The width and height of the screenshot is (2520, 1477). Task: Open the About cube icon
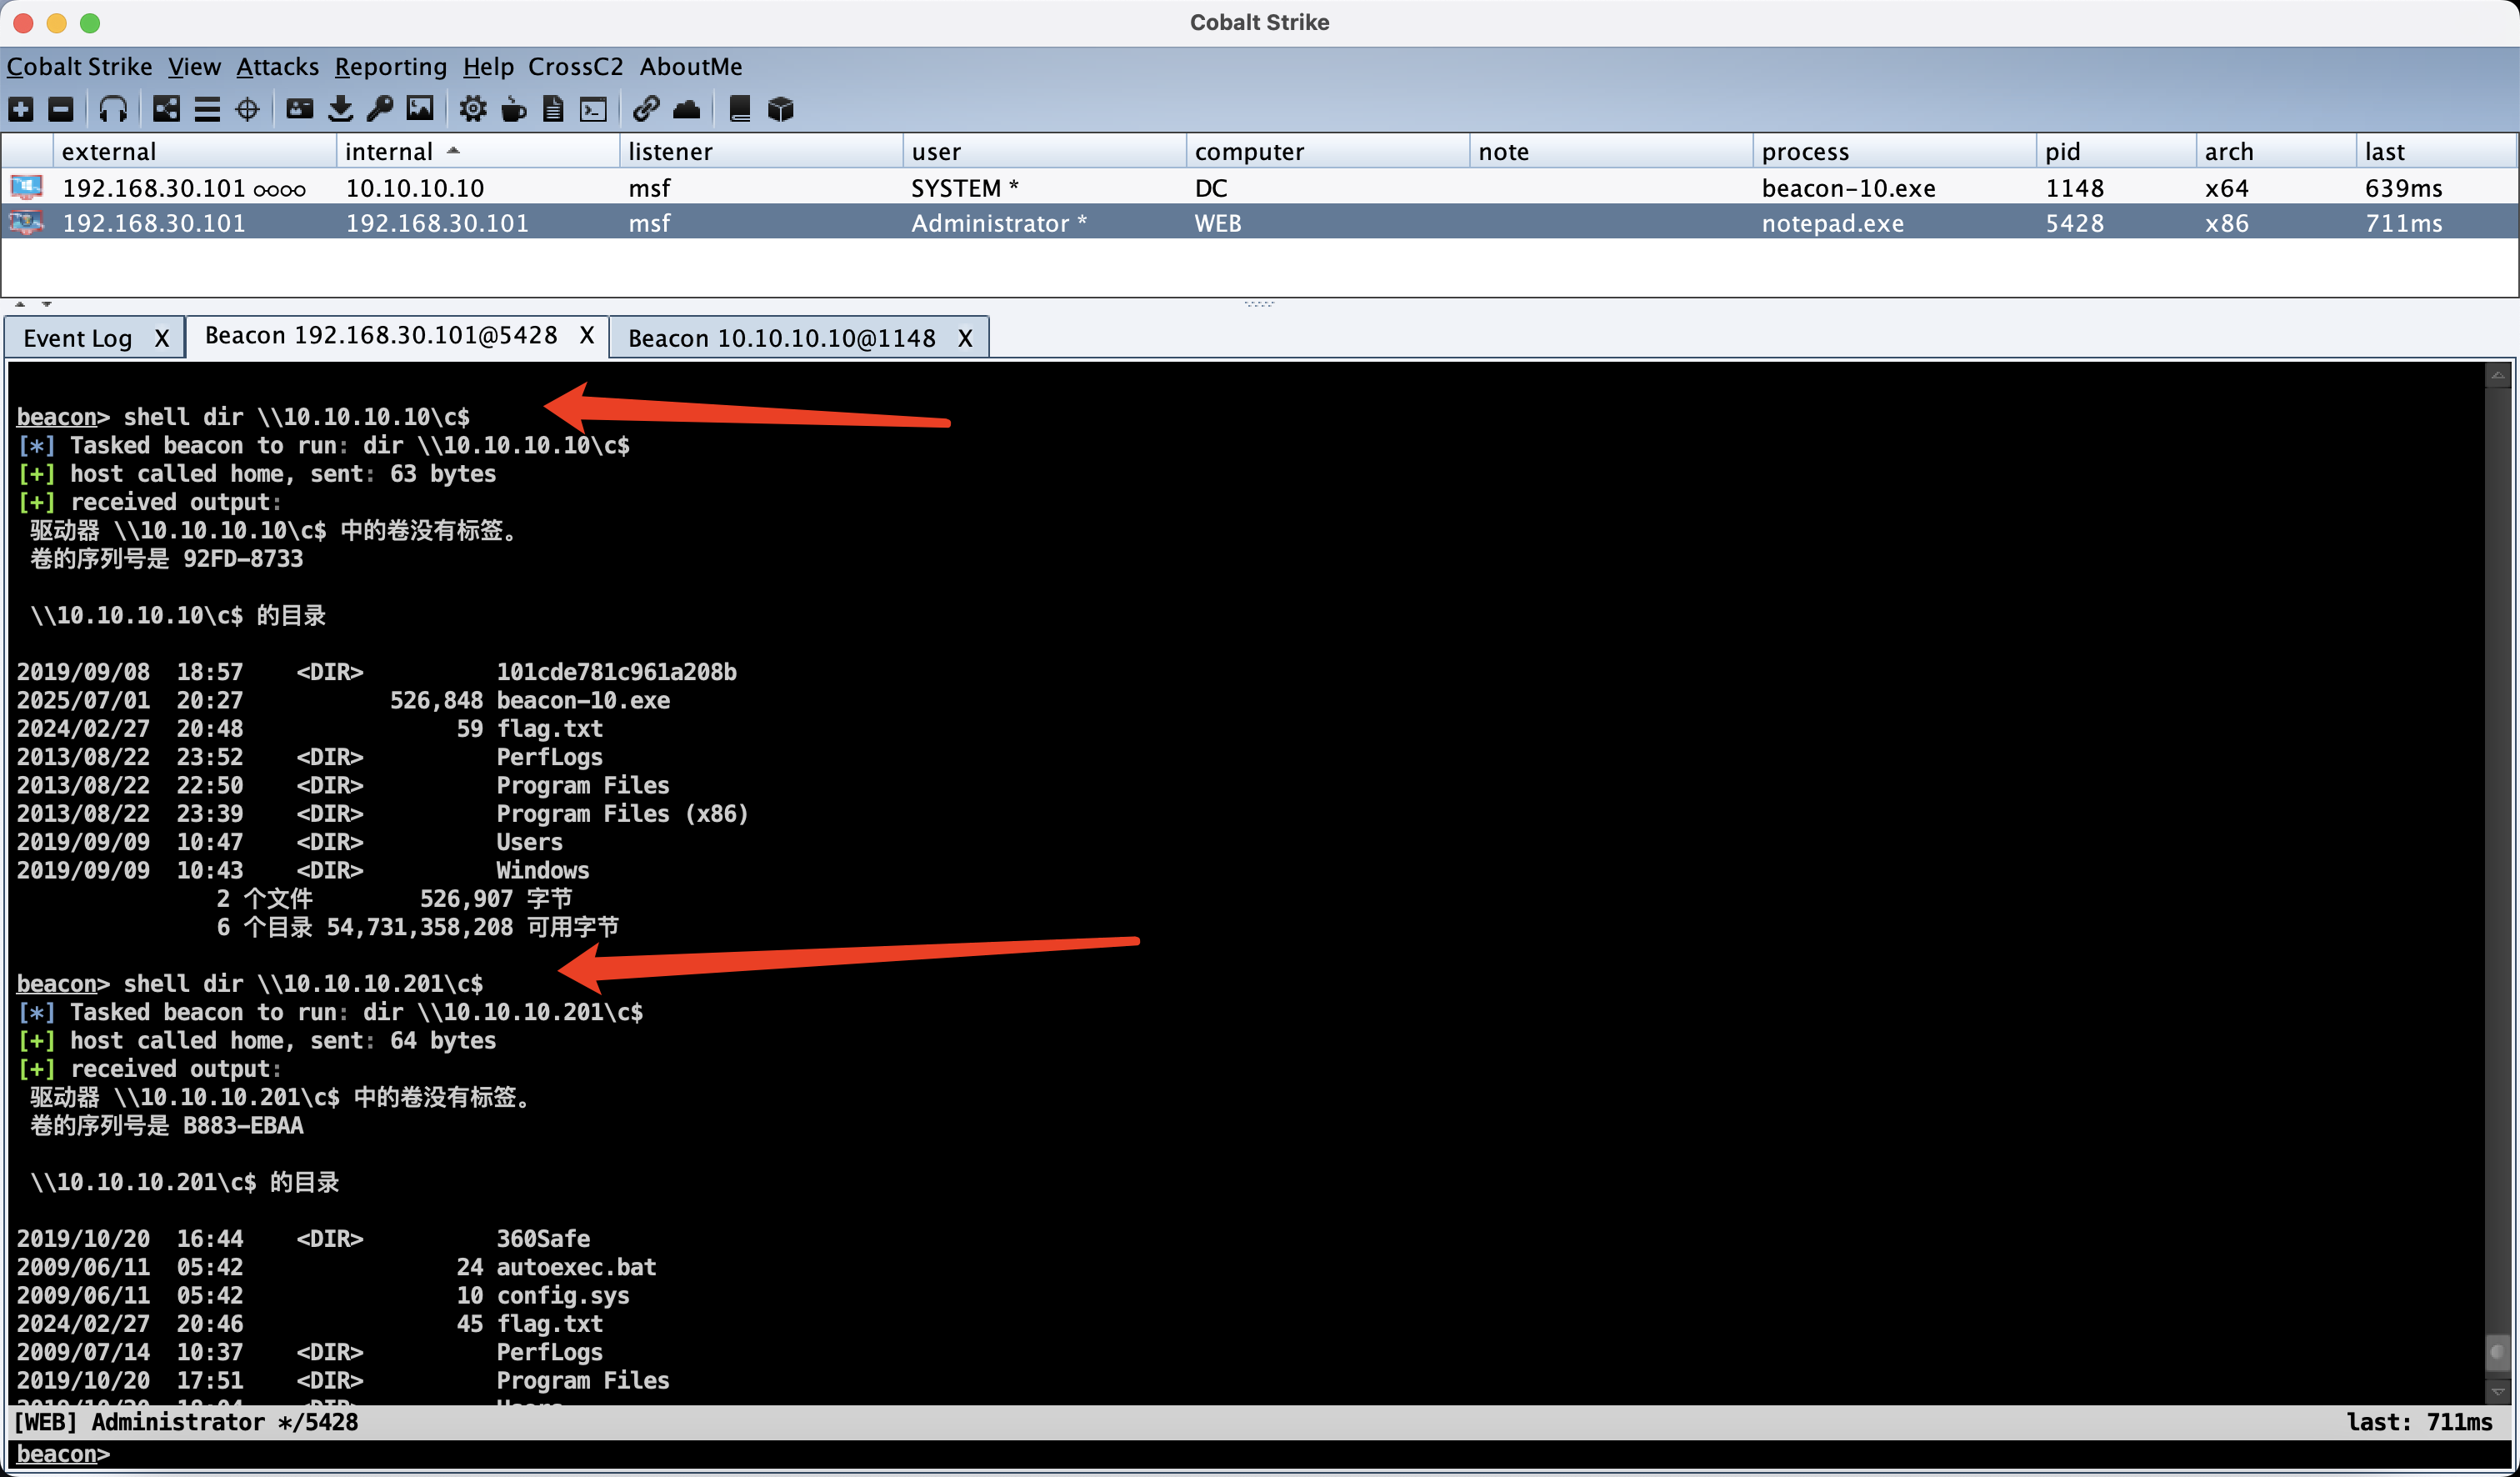tap(780, 109)
